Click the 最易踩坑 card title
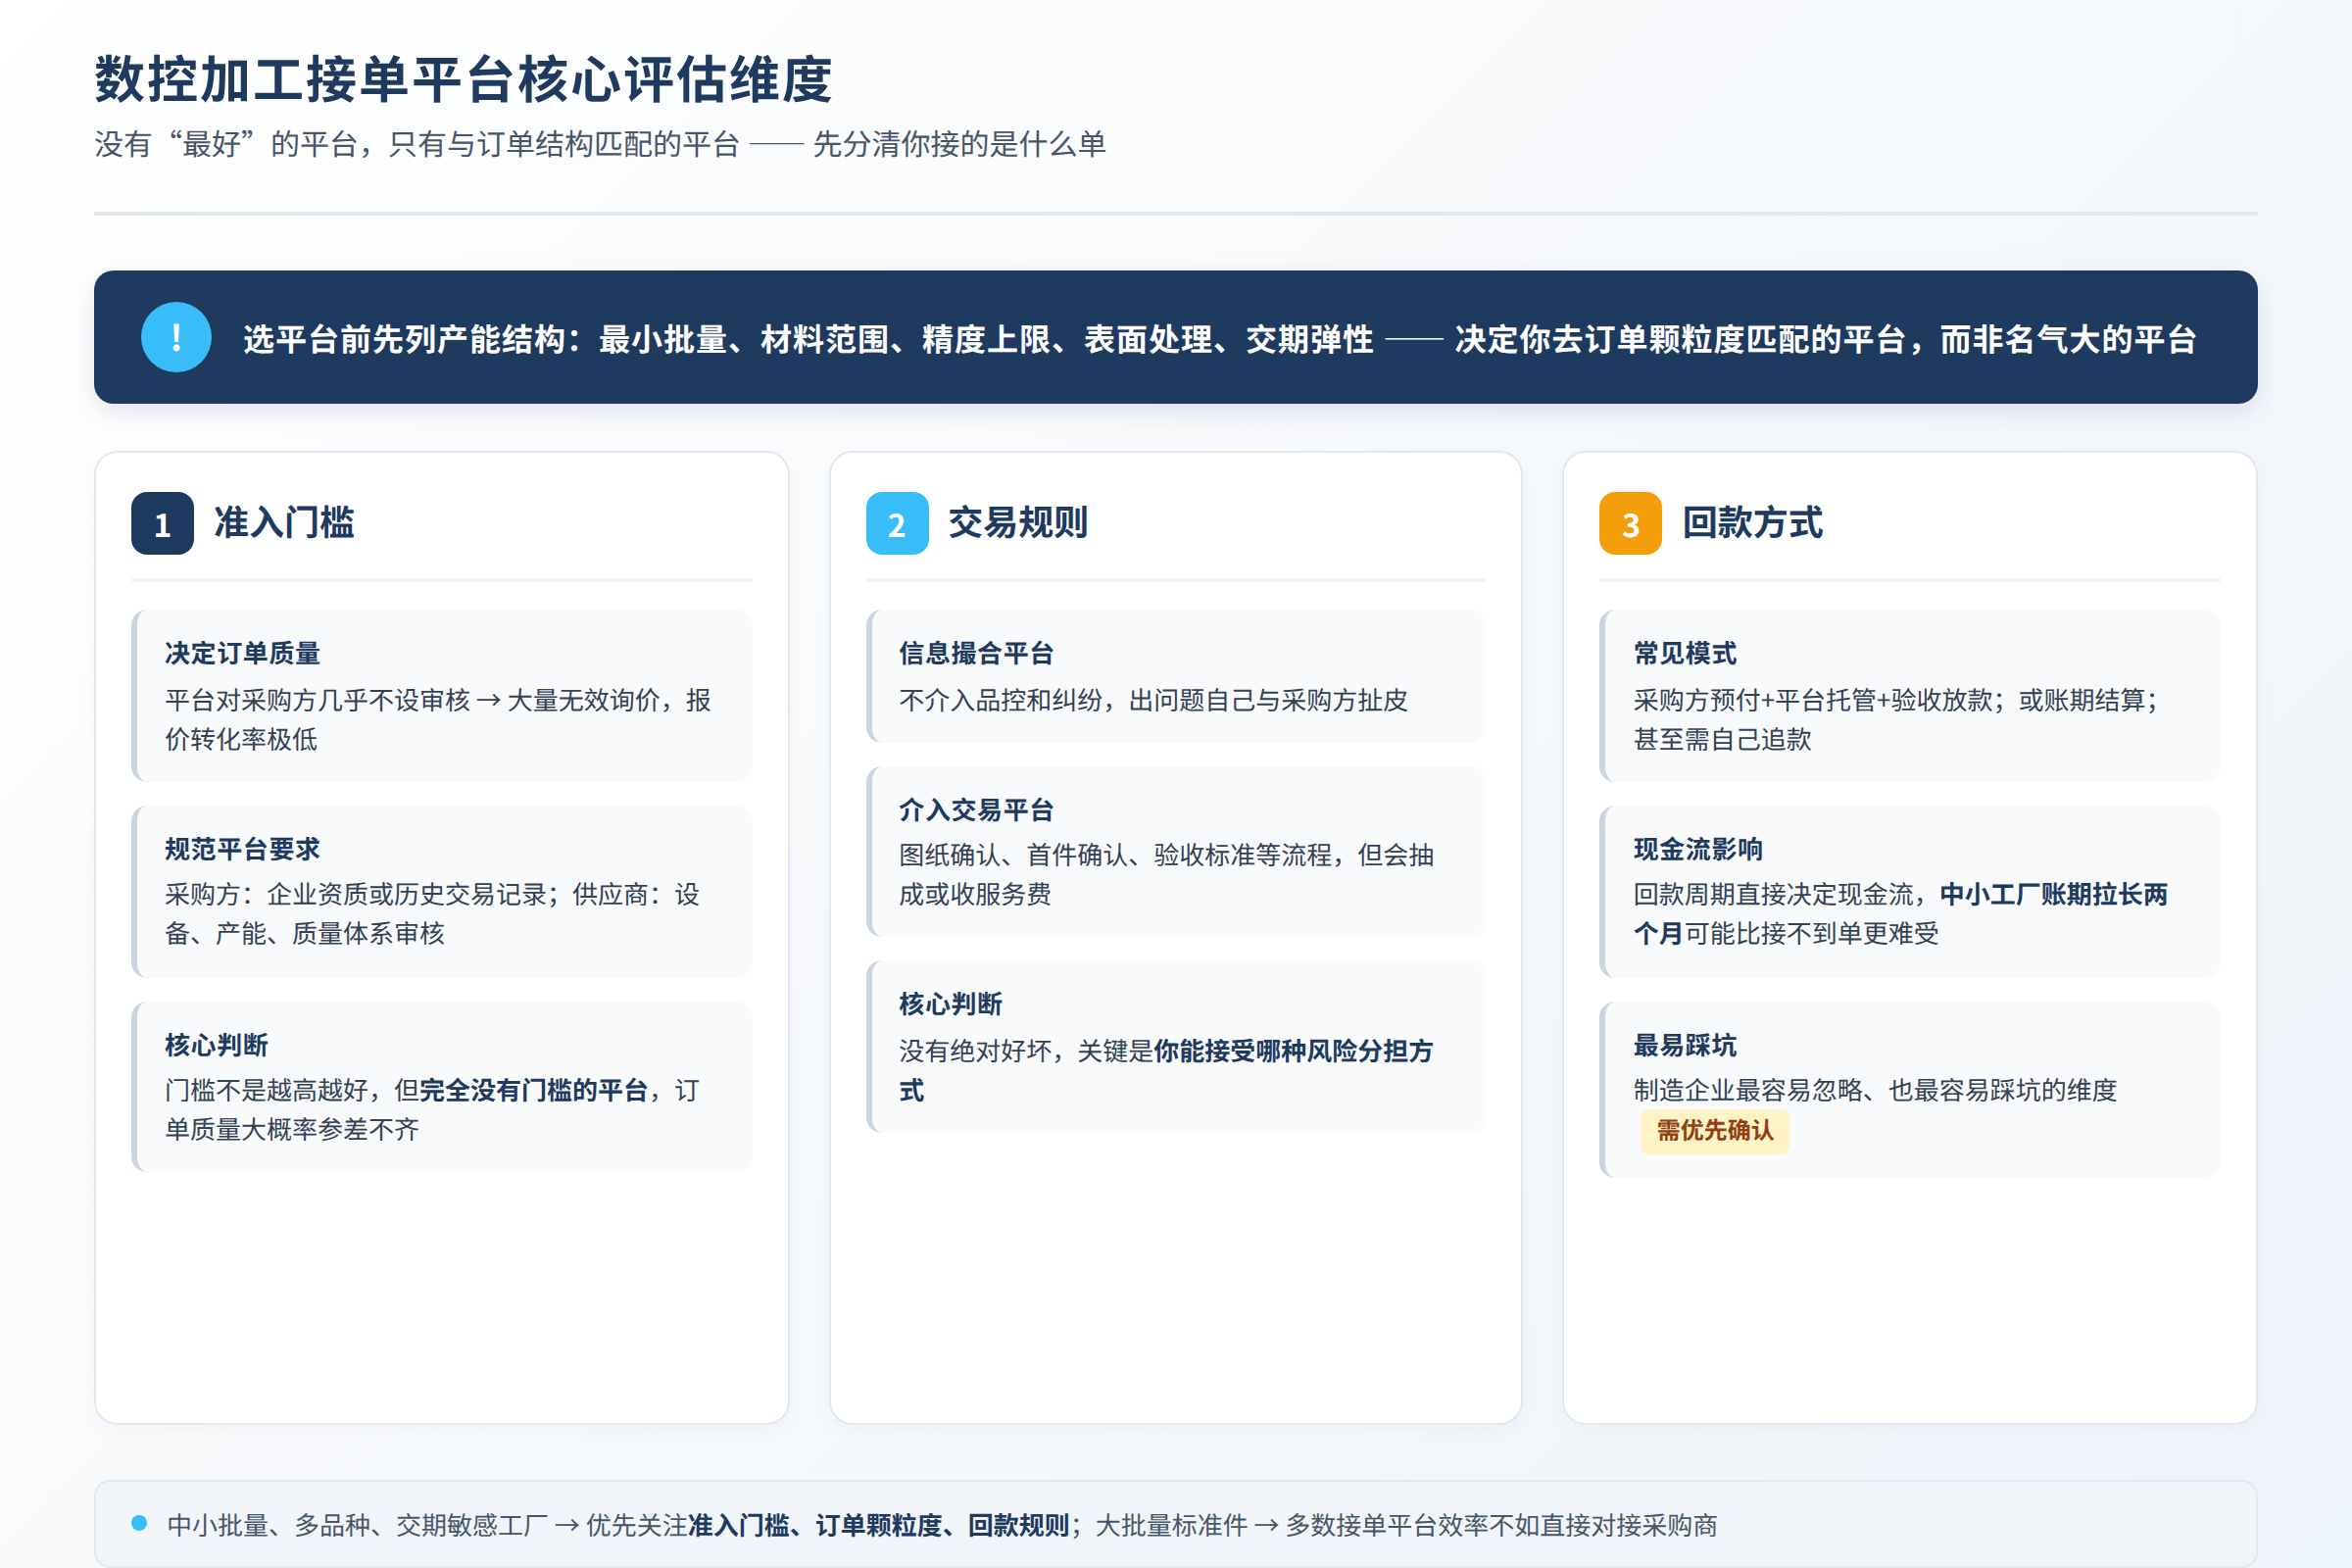 pyautogui.click(x=1685, y=1046)
